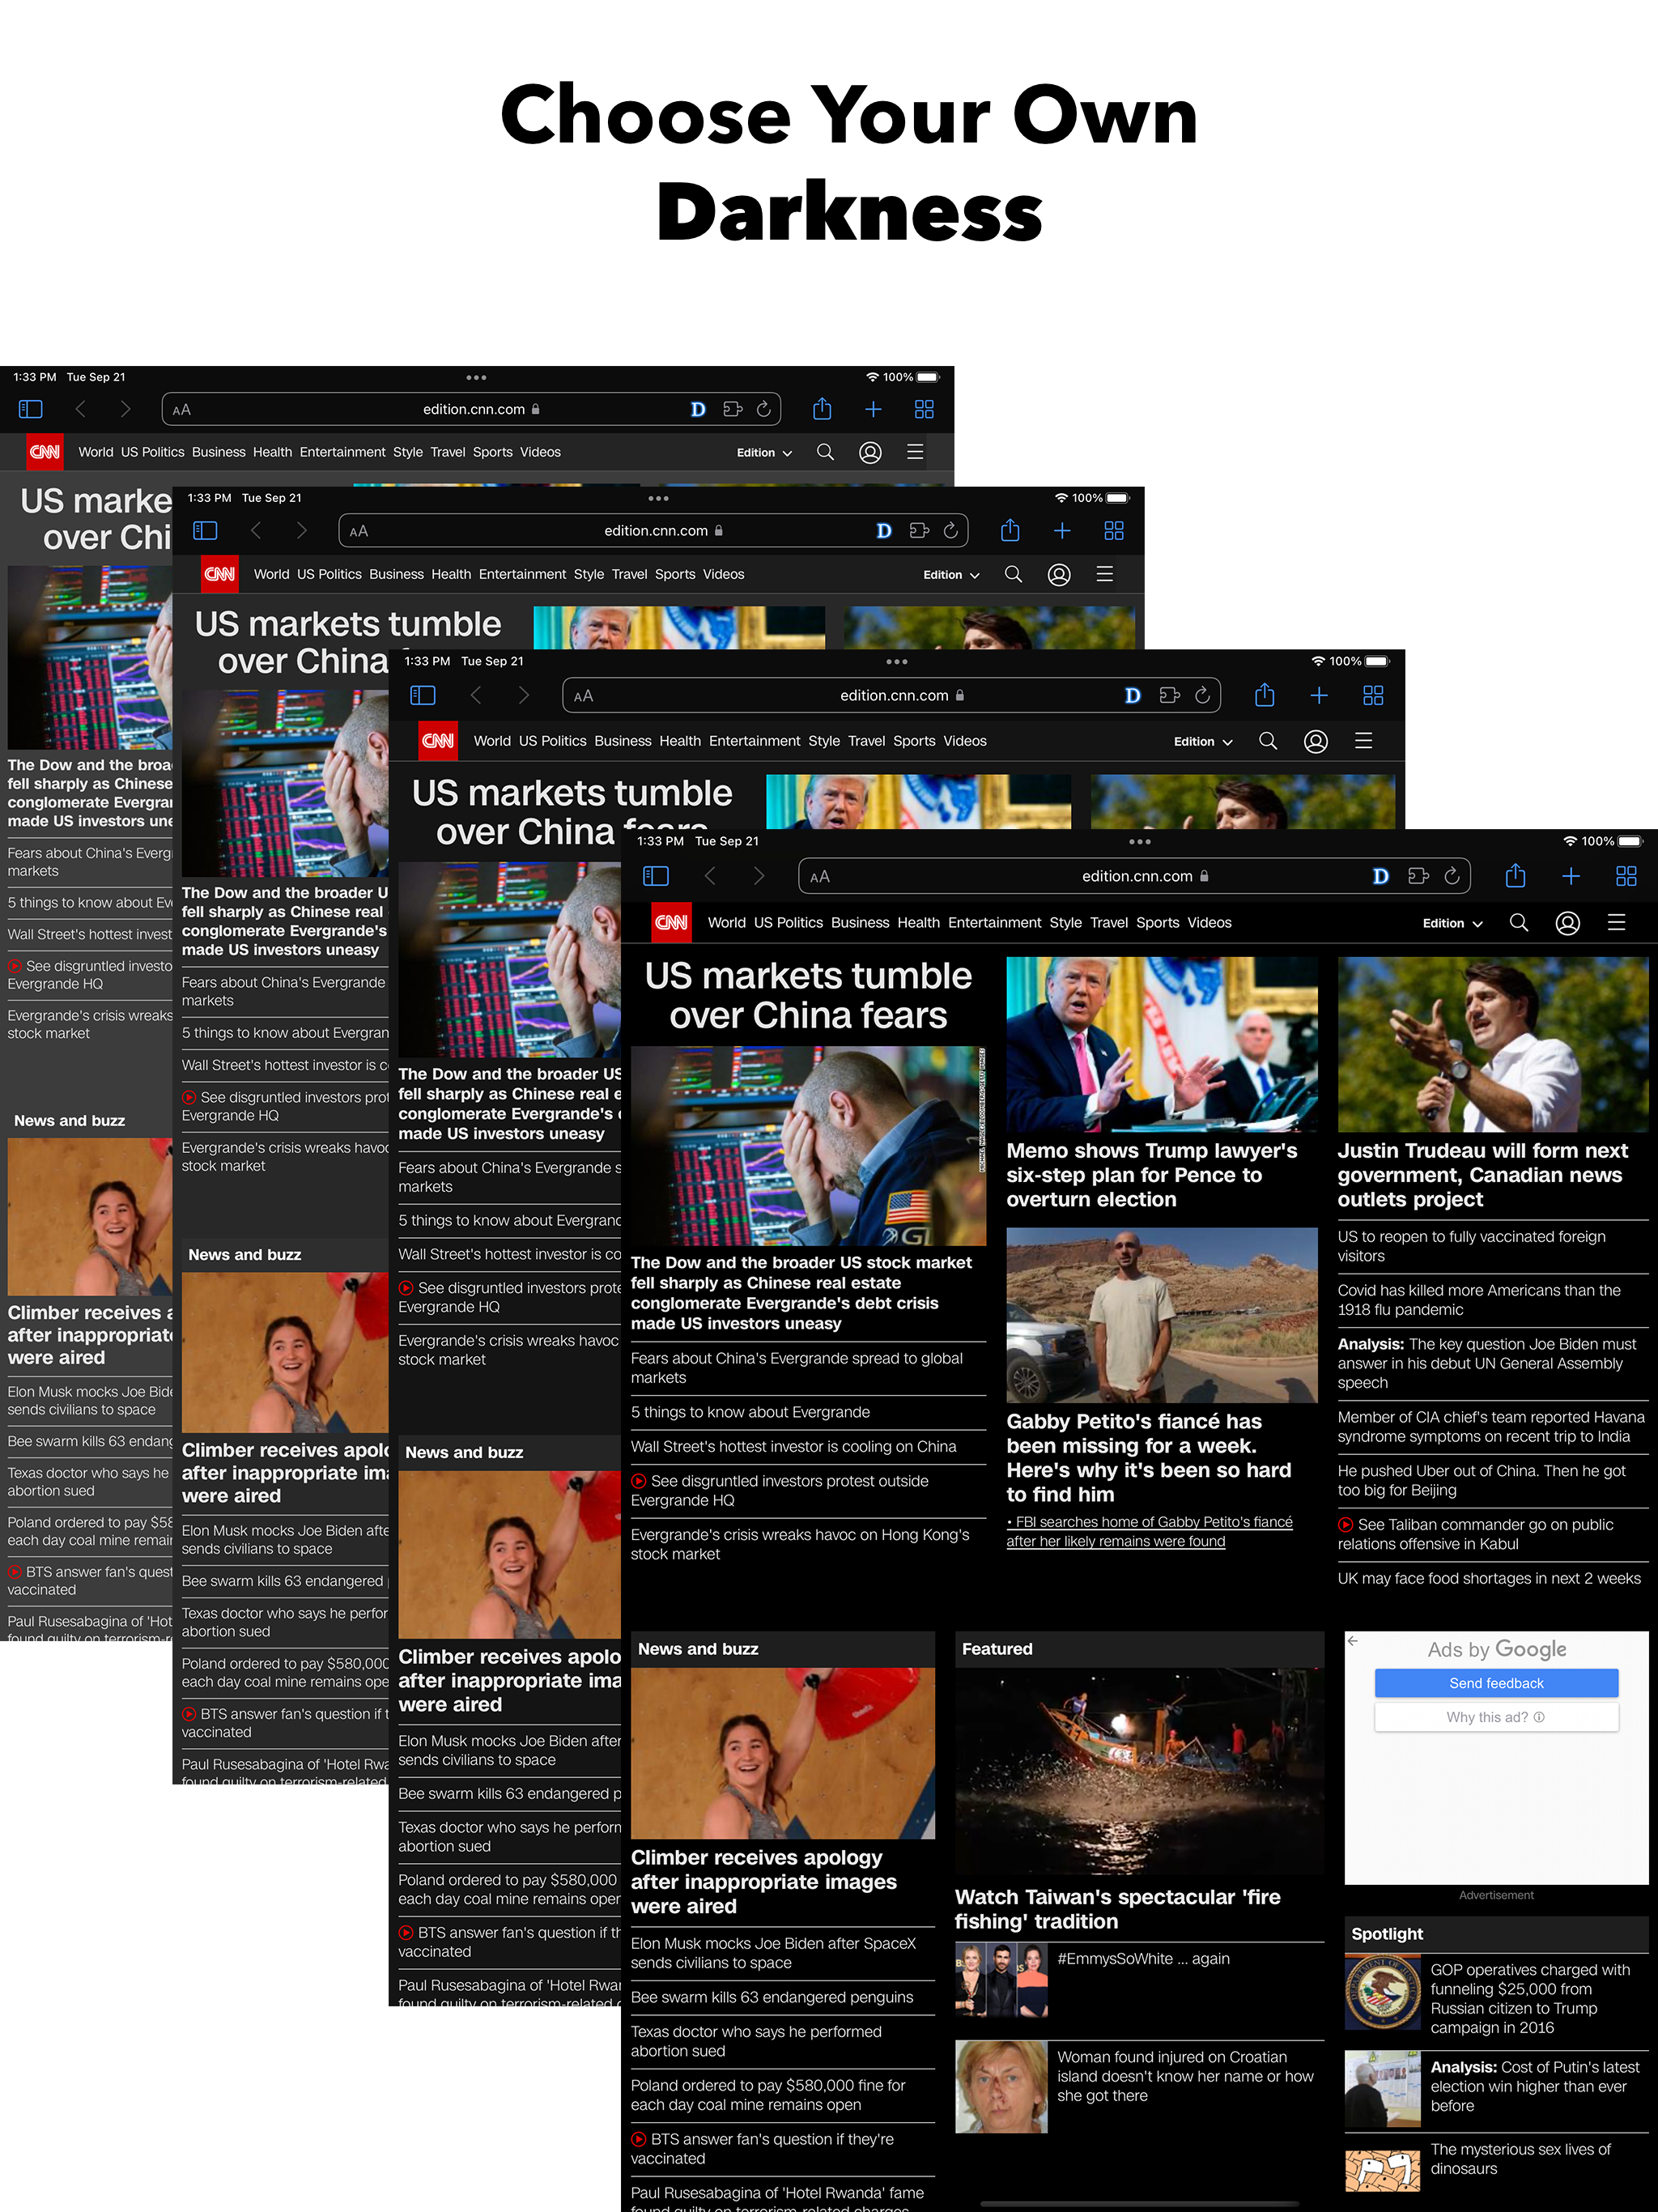Click the Send feedback ad button
The width and height of the screenshot is (1658, 2212).
click(x=1496, y=1683)
